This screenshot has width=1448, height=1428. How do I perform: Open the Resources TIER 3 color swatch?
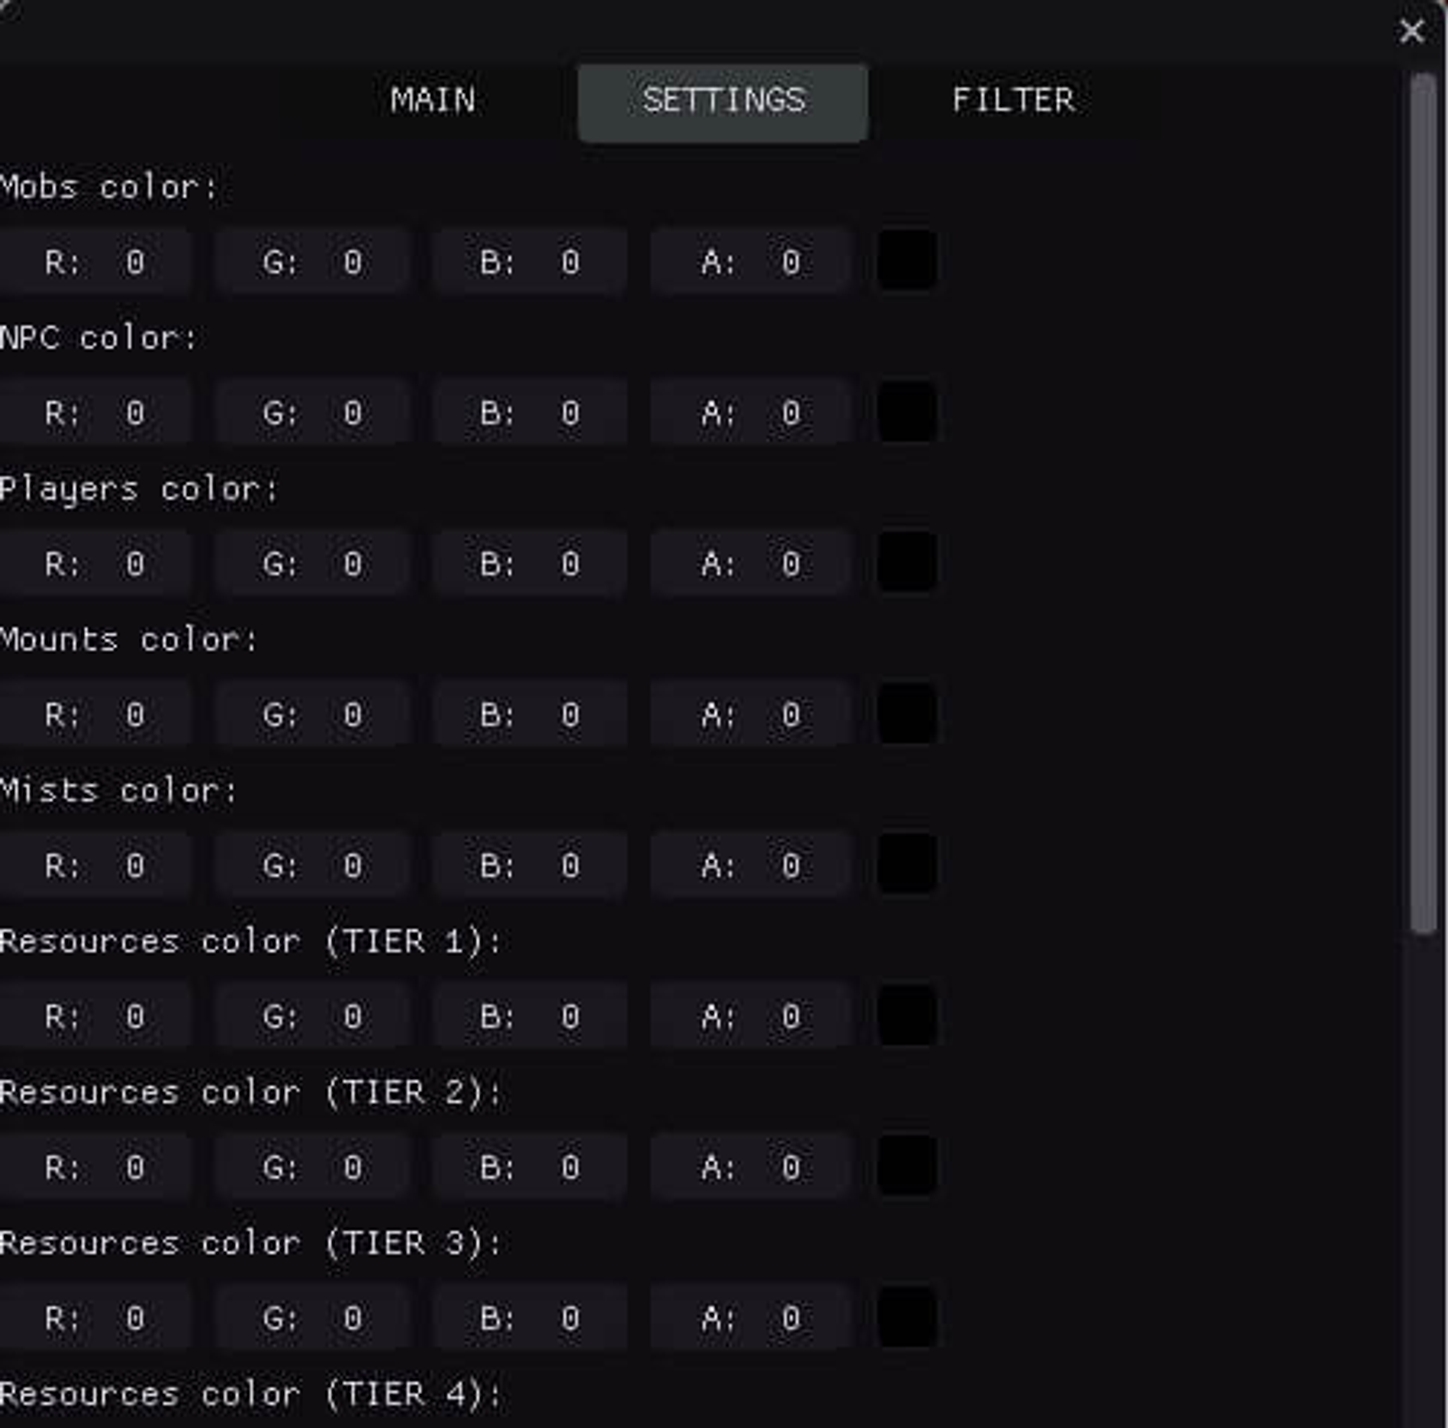908,1317
